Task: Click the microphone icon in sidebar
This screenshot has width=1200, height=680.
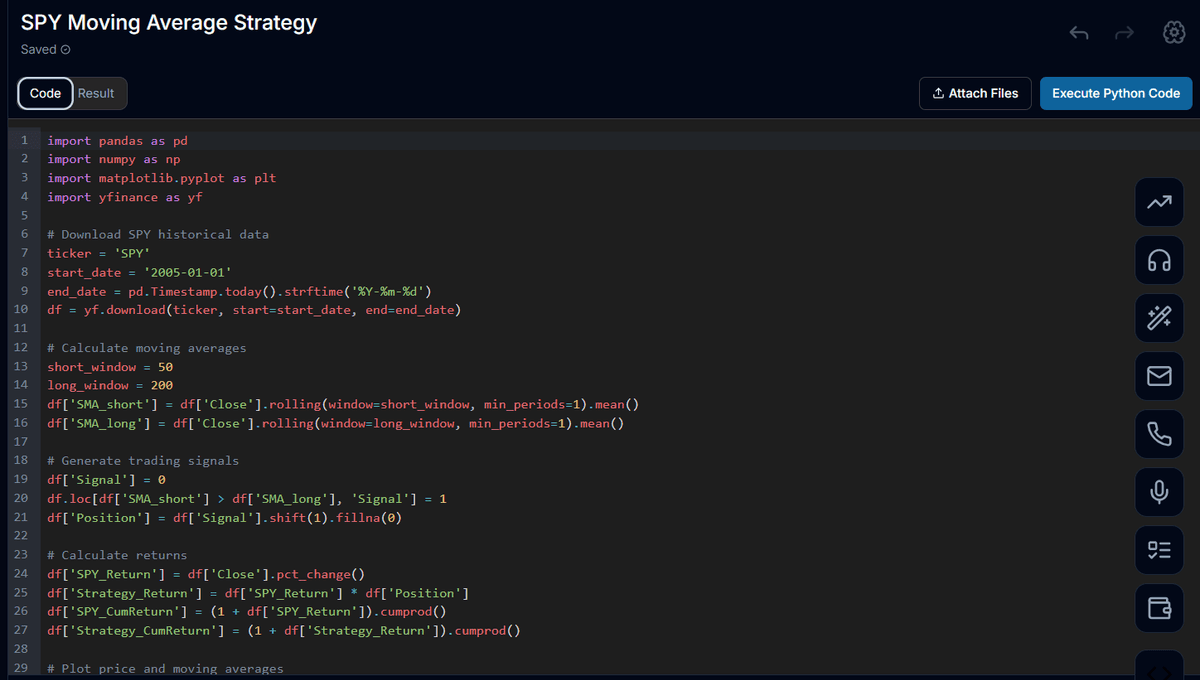Action: point(1159,492)
